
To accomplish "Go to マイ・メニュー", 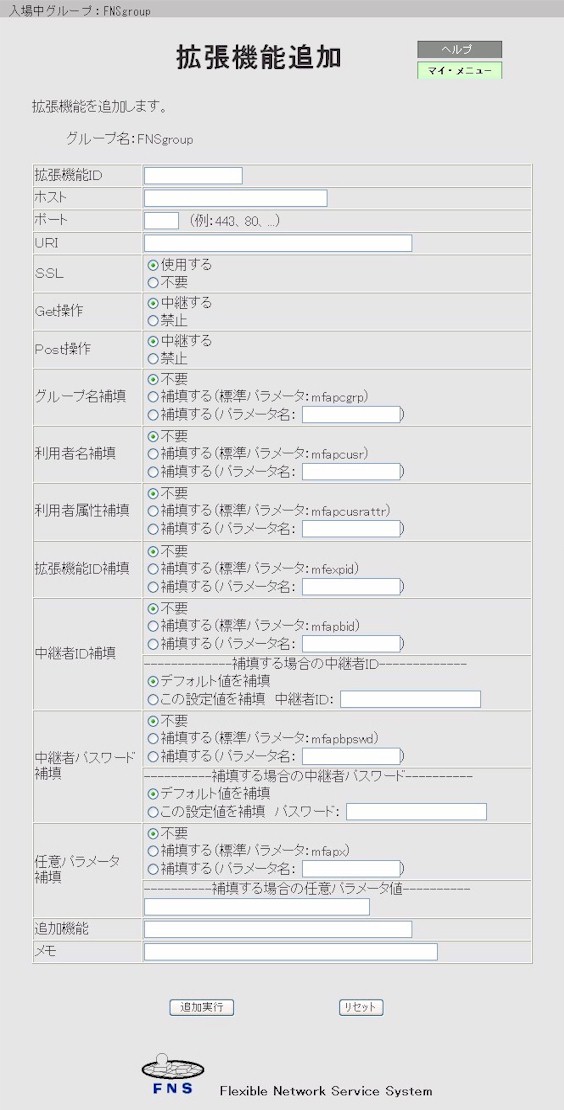I will click(x=459, y=70).
